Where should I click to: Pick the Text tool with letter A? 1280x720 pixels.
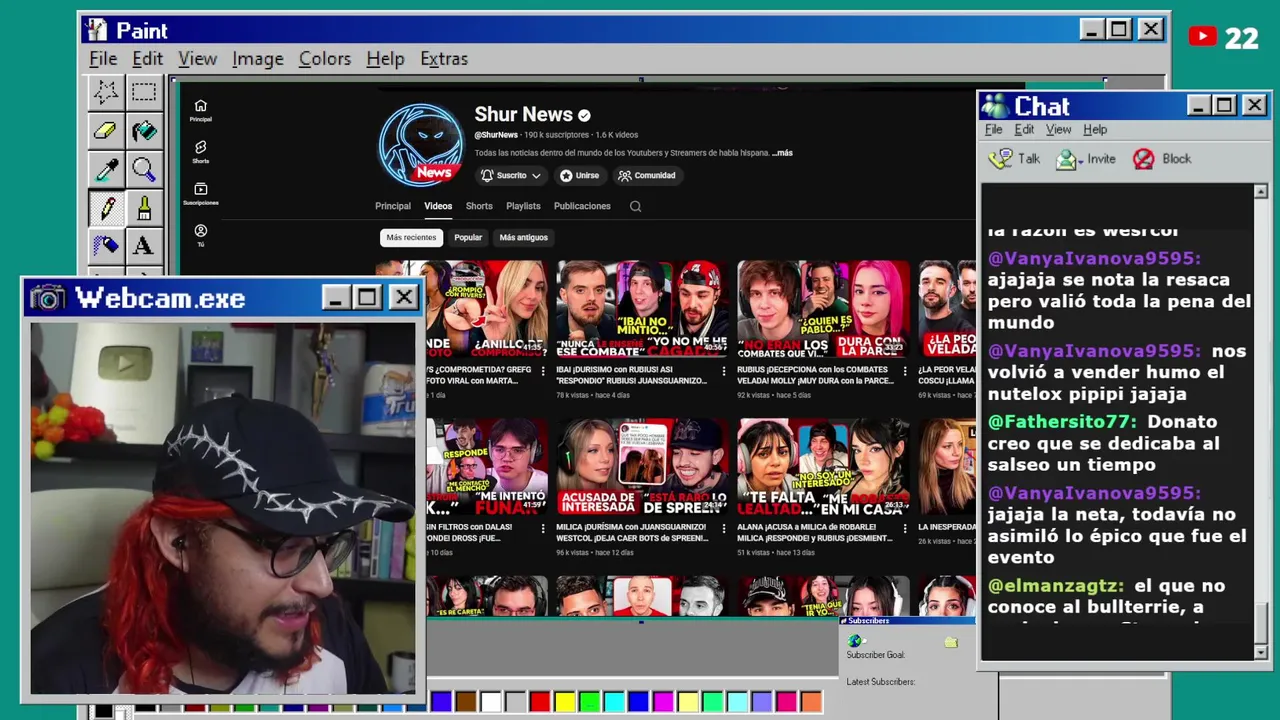(x=144, y=245)
